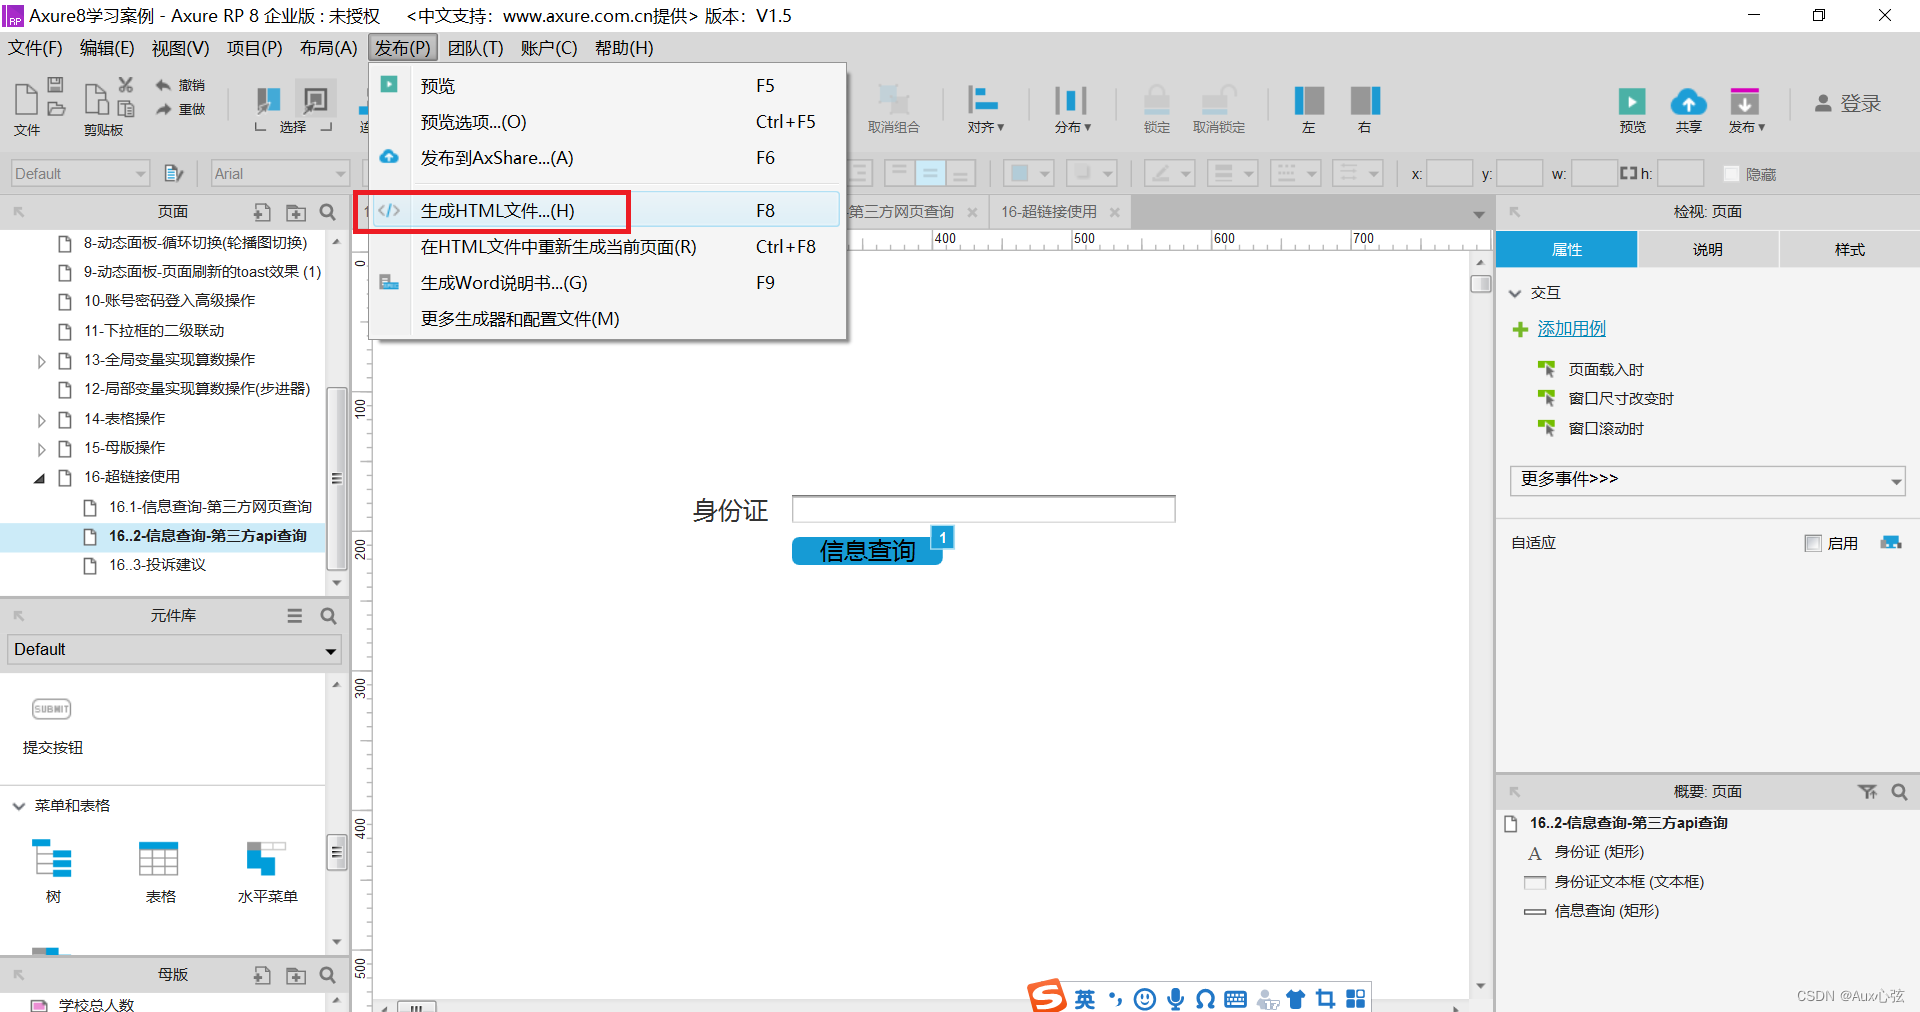Click the filter icon in Outline panel
Image resolution: width=1920 pixels, height=1012 pixels.
tap(1867, 792)
